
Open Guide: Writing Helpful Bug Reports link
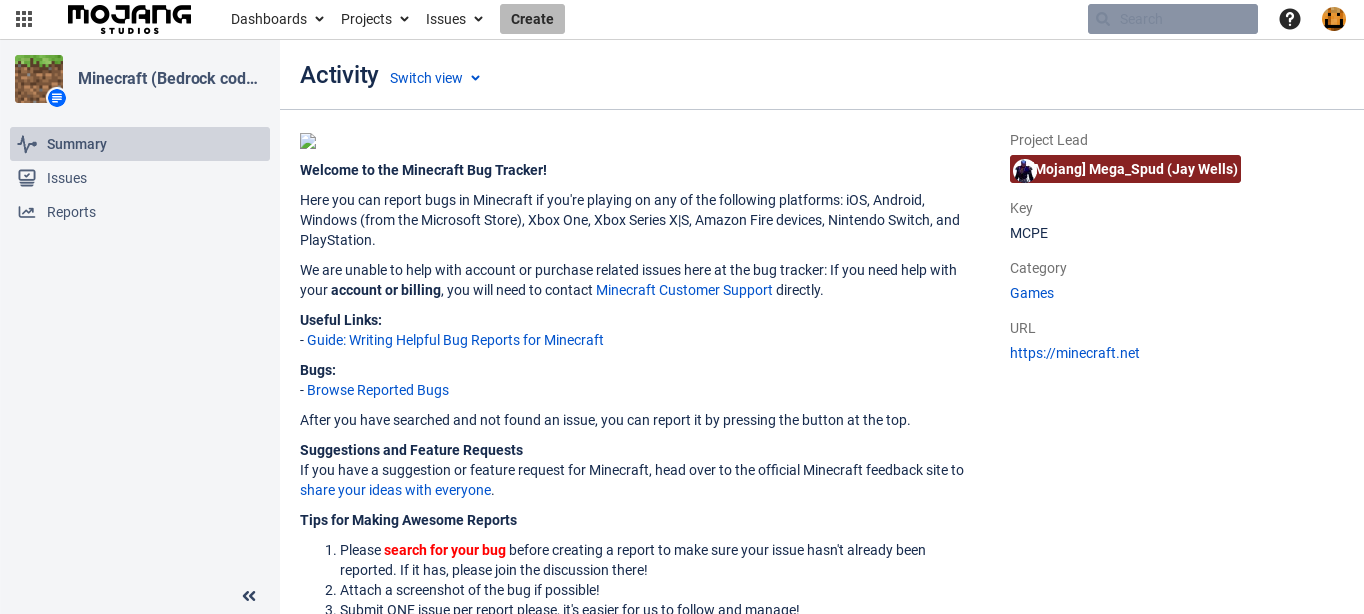455,340
